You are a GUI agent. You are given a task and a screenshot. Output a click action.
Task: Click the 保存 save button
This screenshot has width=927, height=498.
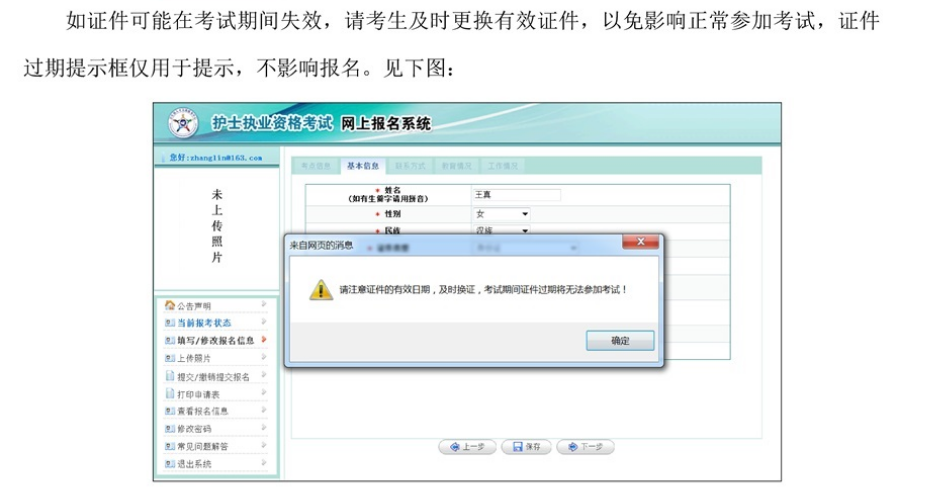(526, 447)
